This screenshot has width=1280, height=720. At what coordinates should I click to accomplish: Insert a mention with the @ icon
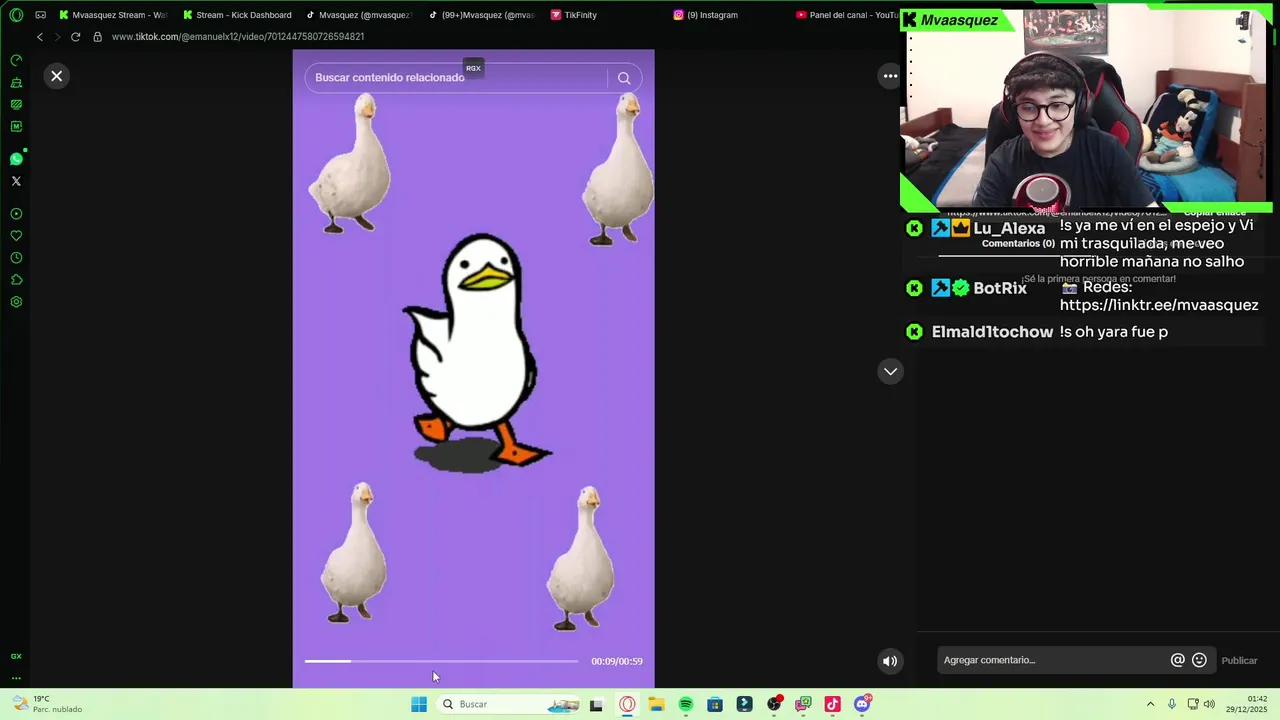[x=1178, y=660]
